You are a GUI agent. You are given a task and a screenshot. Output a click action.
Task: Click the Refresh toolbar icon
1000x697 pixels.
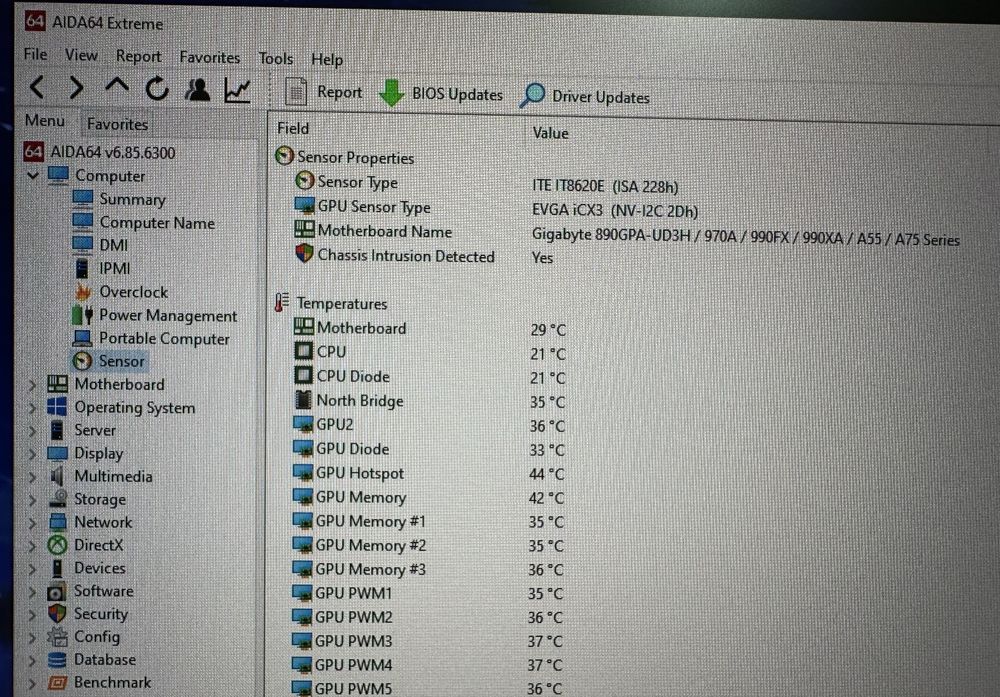(157, 89)
